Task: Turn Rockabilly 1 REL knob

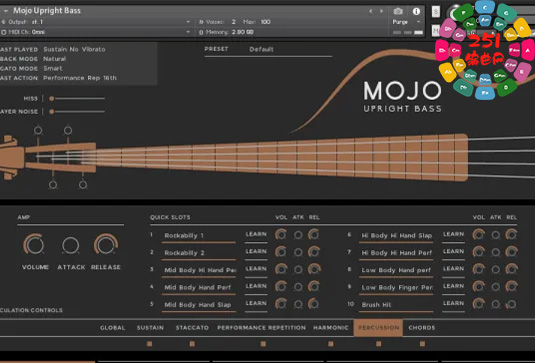Action: tap(314, 234)
